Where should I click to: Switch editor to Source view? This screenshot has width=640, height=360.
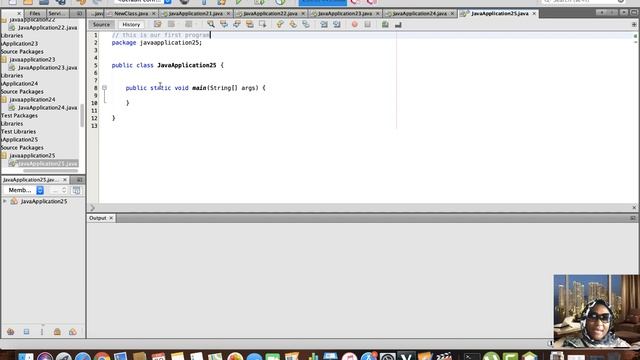tap(101, 24)
